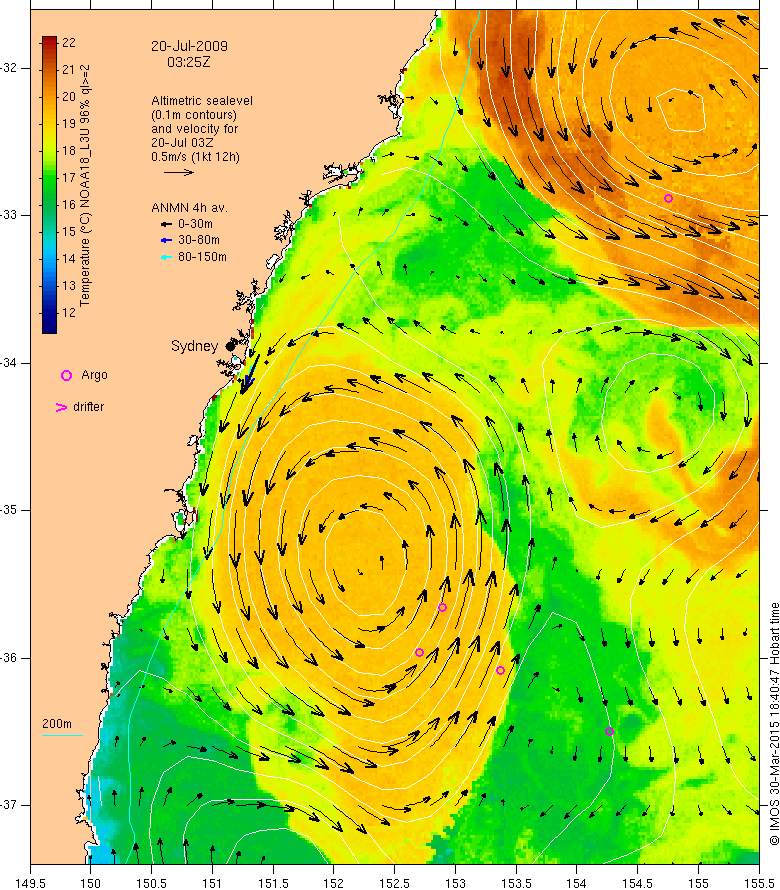Click the 30-80m blue arrow legend
This screenshot has width=780, height=890.
point(166,241)
